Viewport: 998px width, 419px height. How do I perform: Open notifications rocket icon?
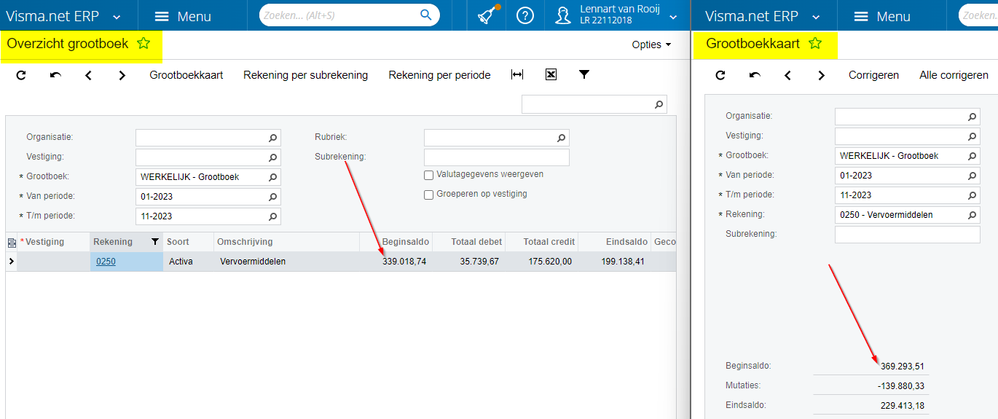tap(488, 15)
